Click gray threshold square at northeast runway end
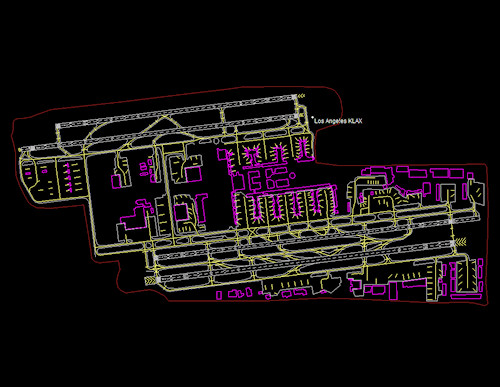This screenshot has width=500, height=387. 294,97
